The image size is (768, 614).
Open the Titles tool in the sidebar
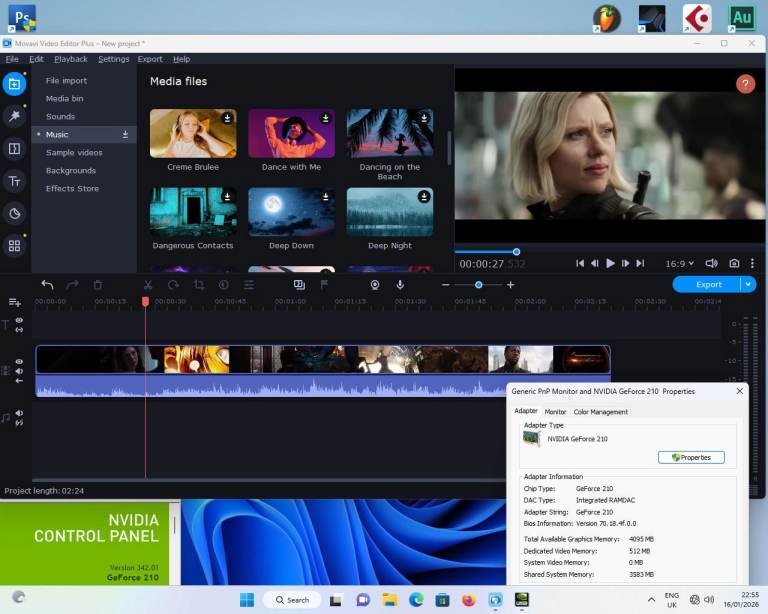[x=14, y=181]
